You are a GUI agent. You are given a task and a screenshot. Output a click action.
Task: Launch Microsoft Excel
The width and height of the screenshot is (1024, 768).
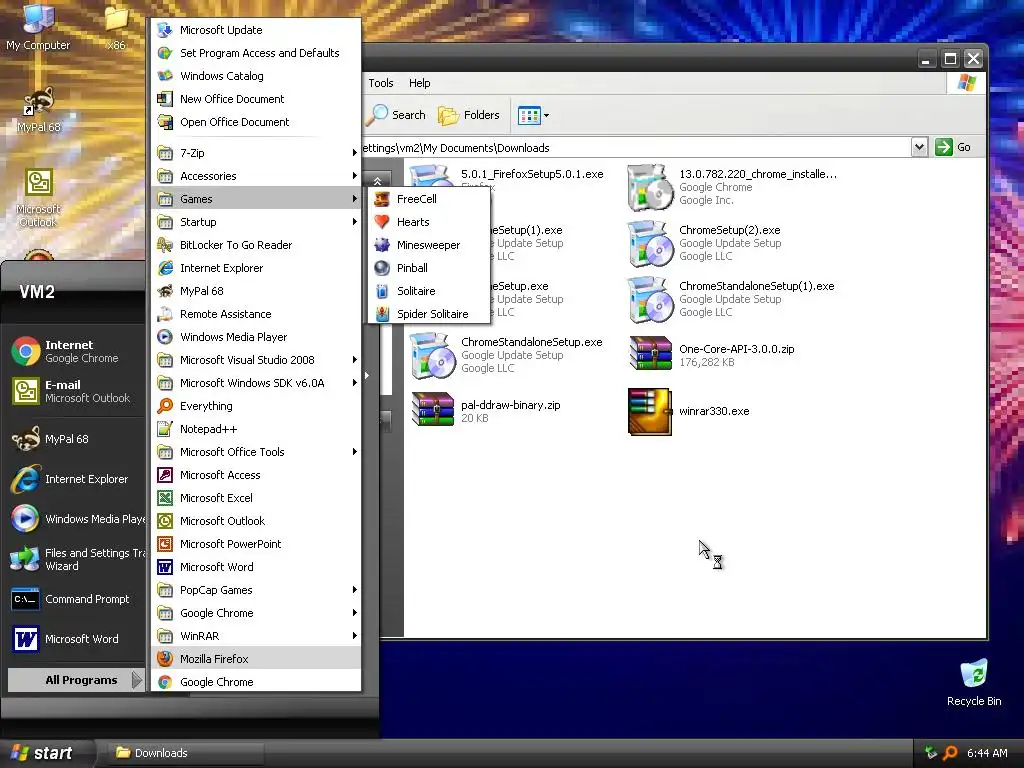[256, 498]
